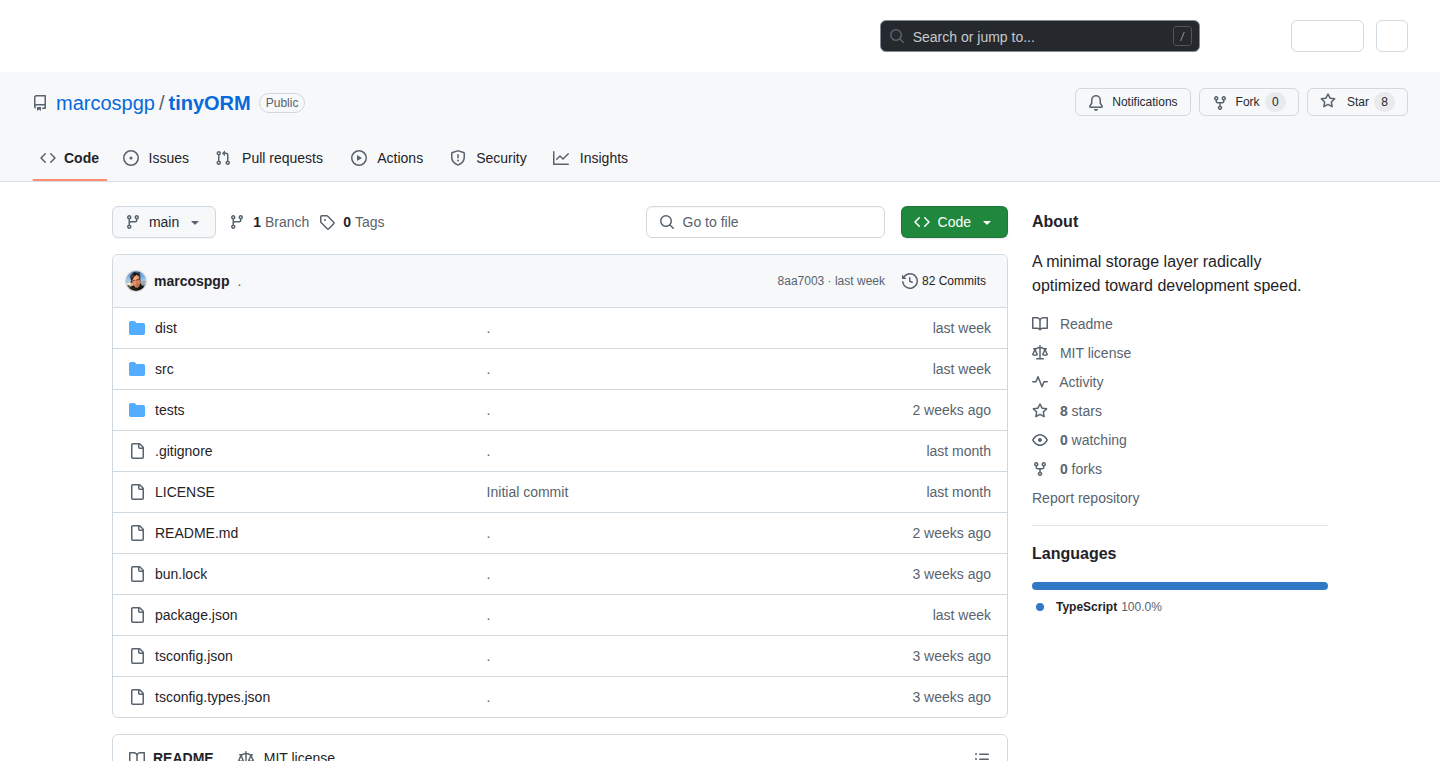Click marcospgp author name in commit row
This screenshot has width=1440, height=761.
[191, 281]
